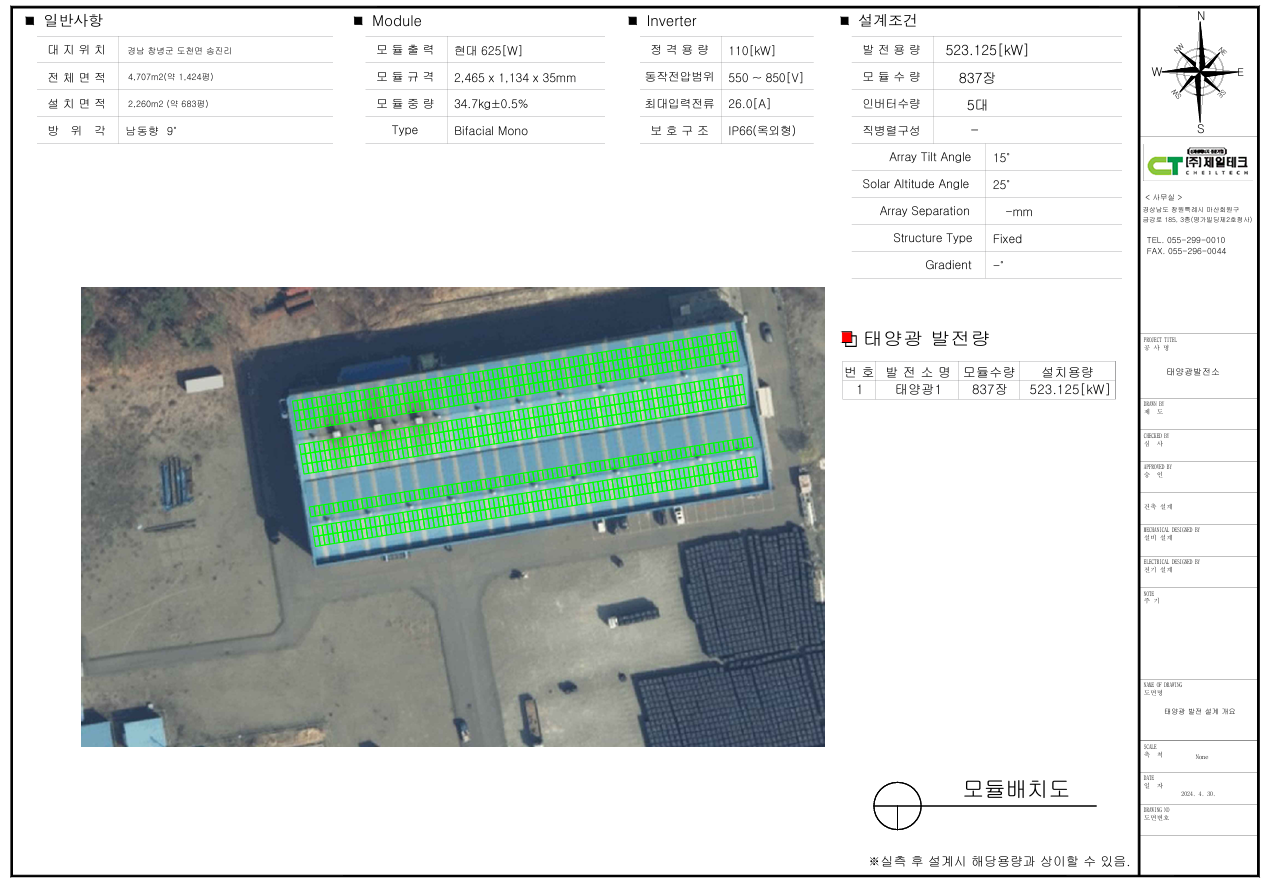Select the Structure Type Fixed value

coord(1007,239)
